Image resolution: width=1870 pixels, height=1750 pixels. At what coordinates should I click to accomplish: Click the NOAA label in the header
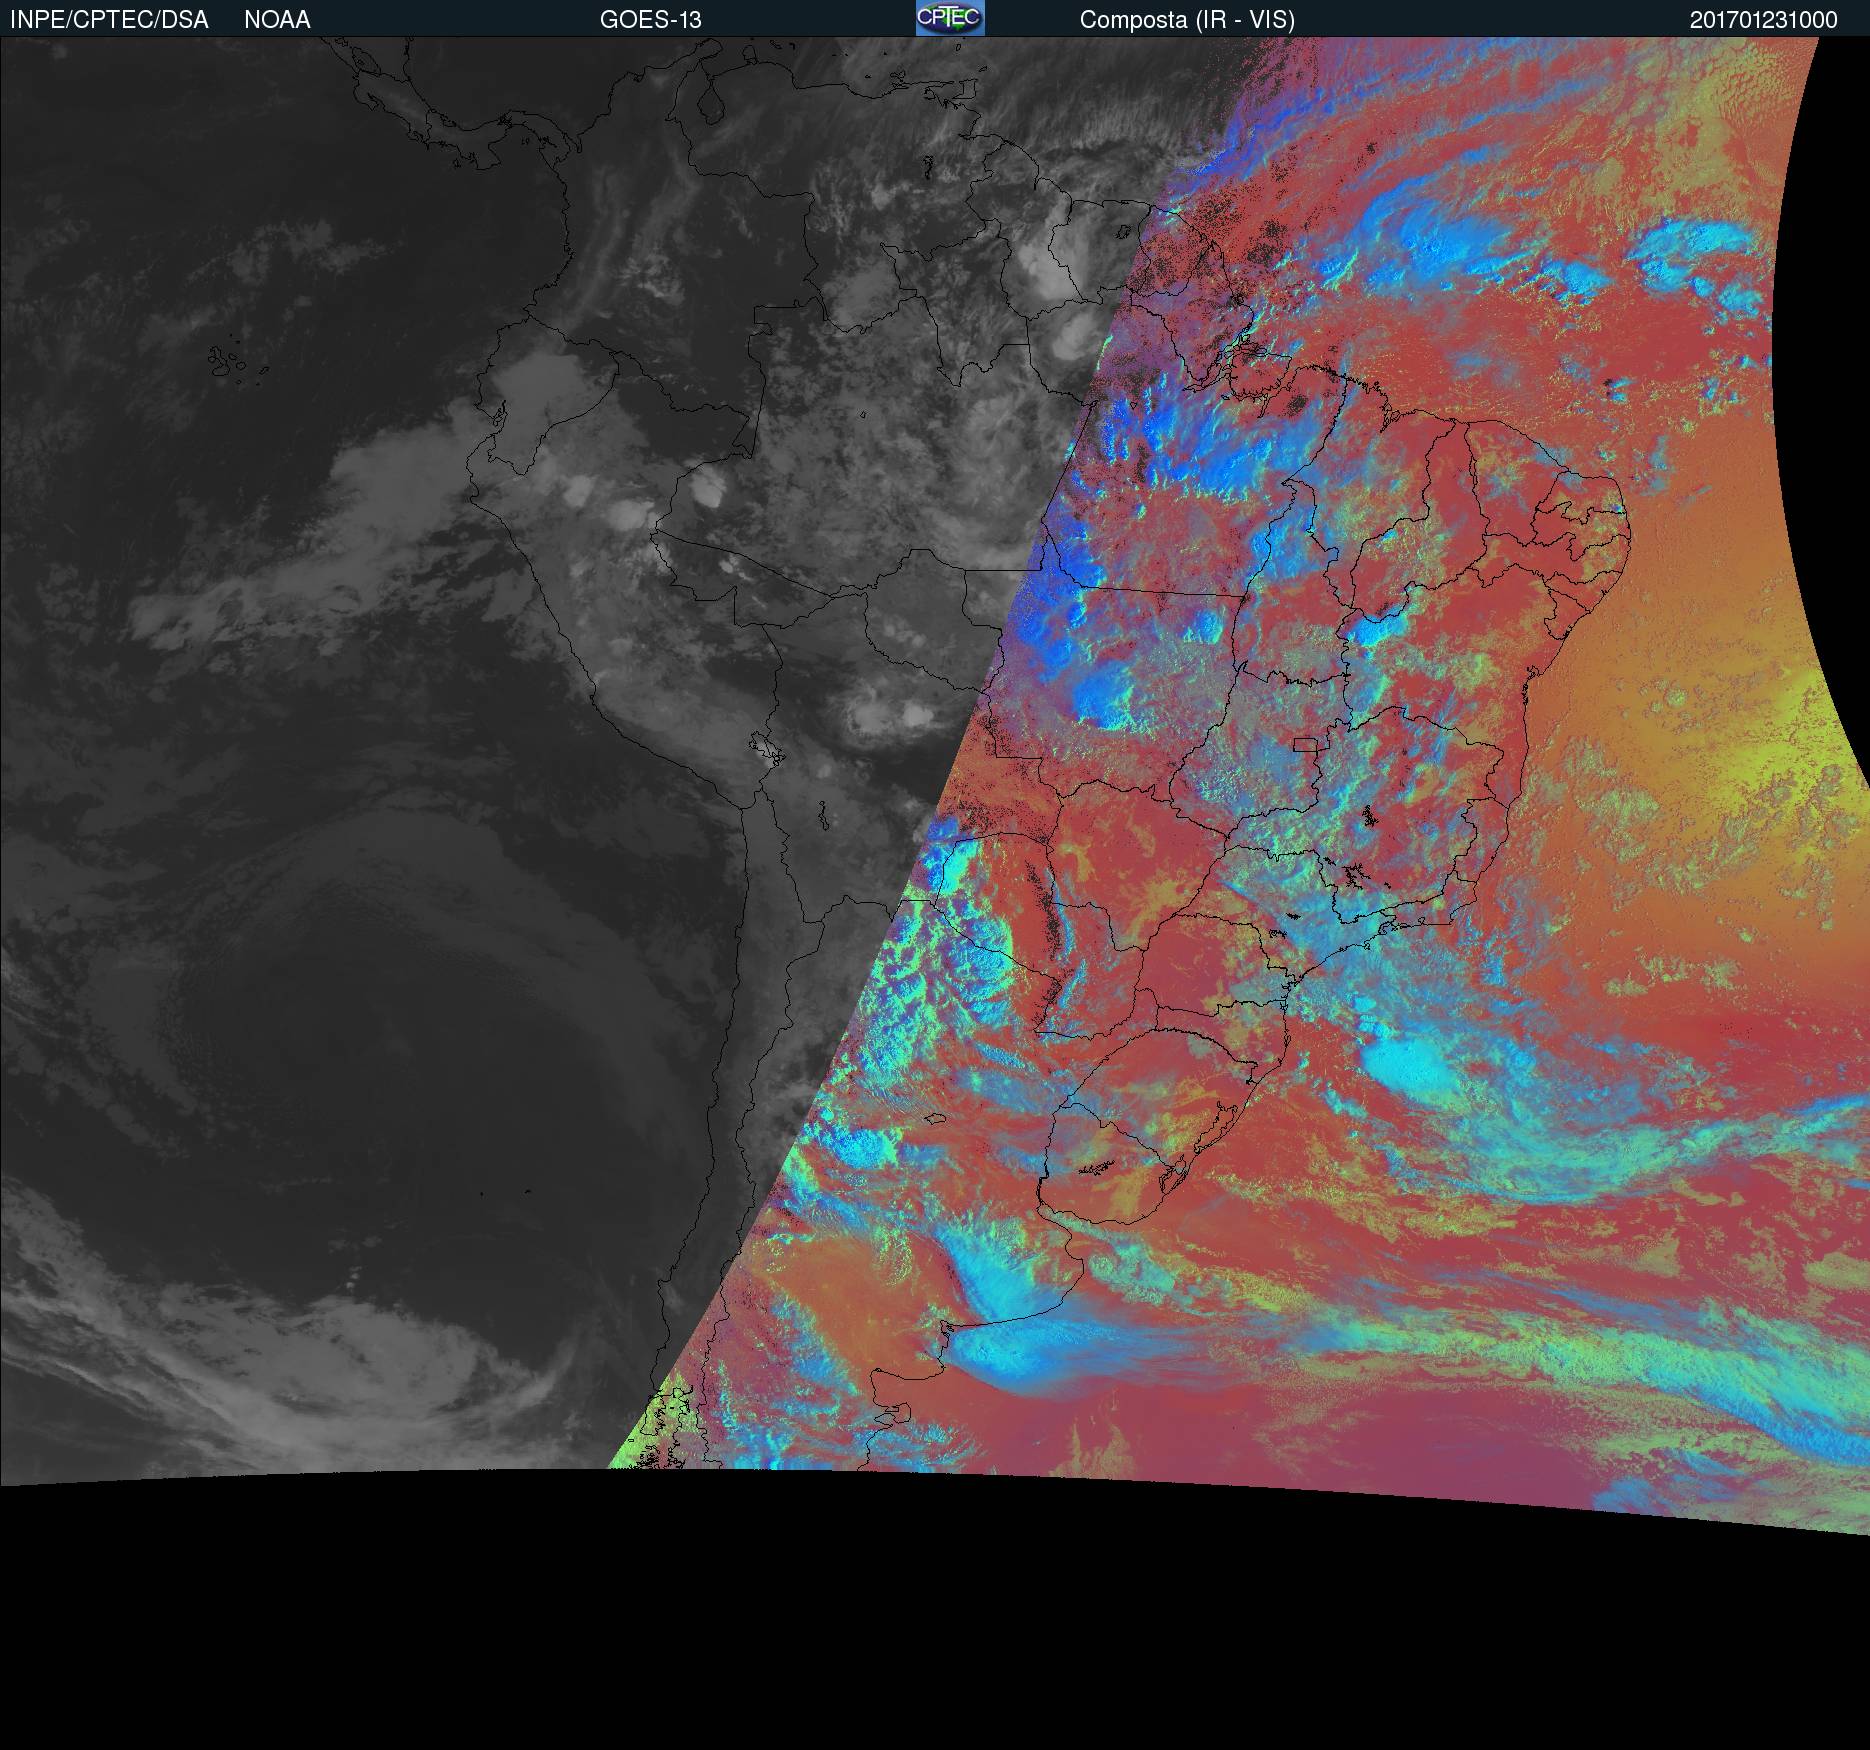point(277,20)
